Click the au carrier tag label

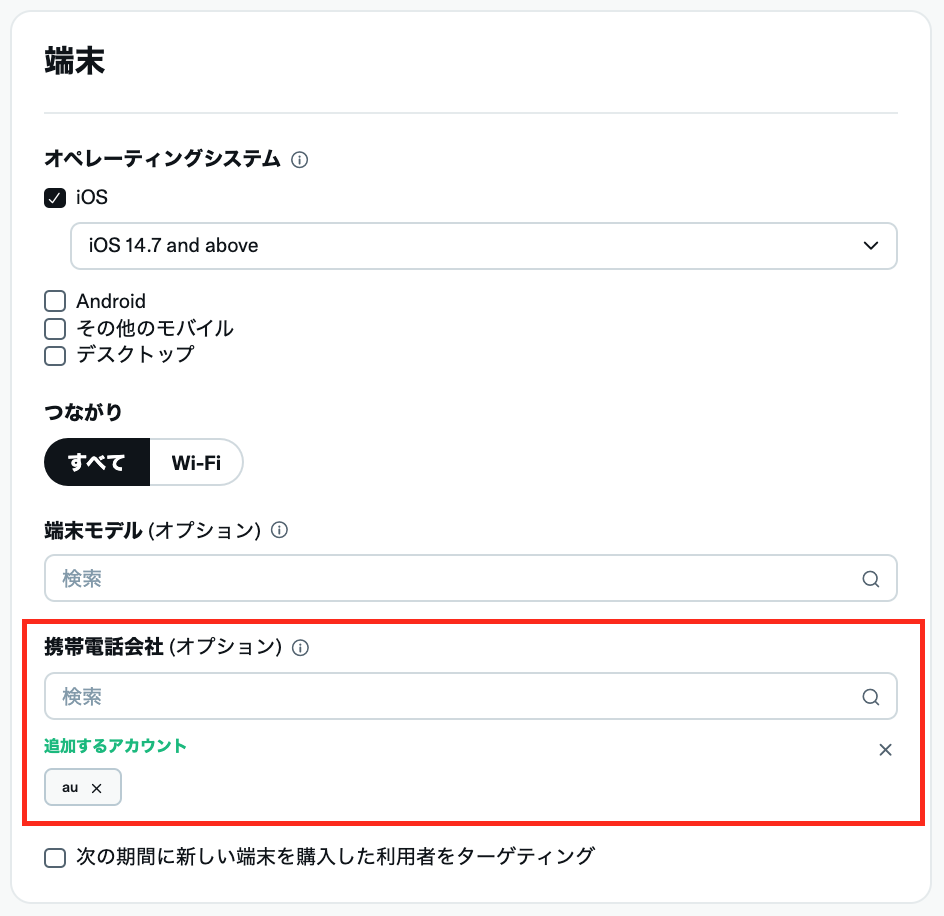click(70, 788)
